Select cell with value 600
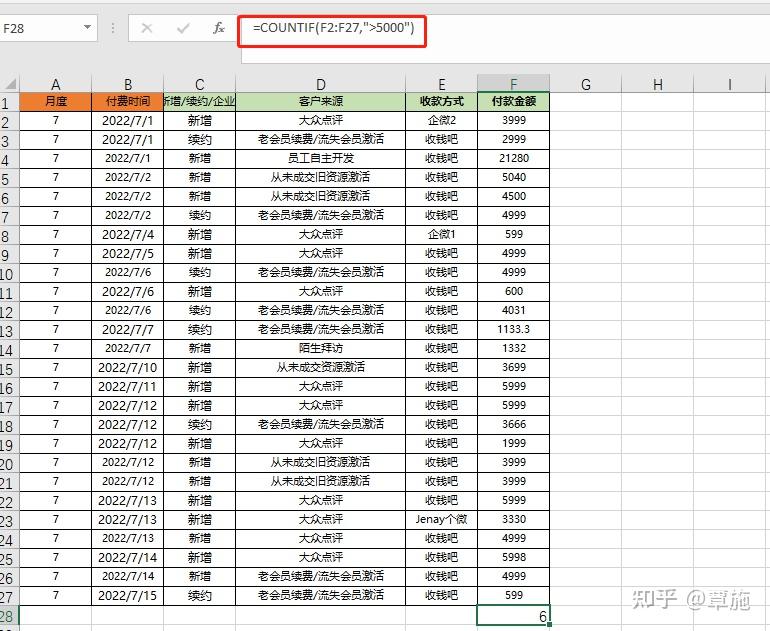Screen dimensions: 770x631 [x=514, y=291]
